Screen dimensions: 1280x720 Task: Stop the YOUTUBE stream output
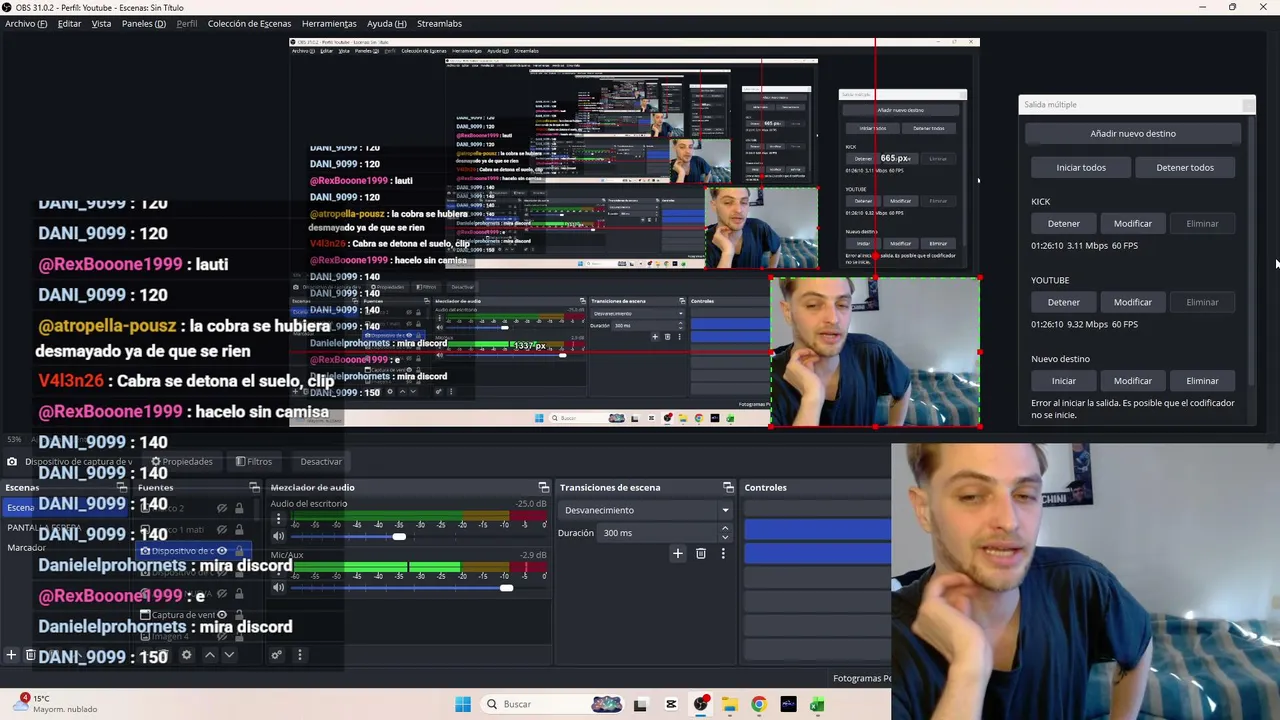tap(1064, 302)
